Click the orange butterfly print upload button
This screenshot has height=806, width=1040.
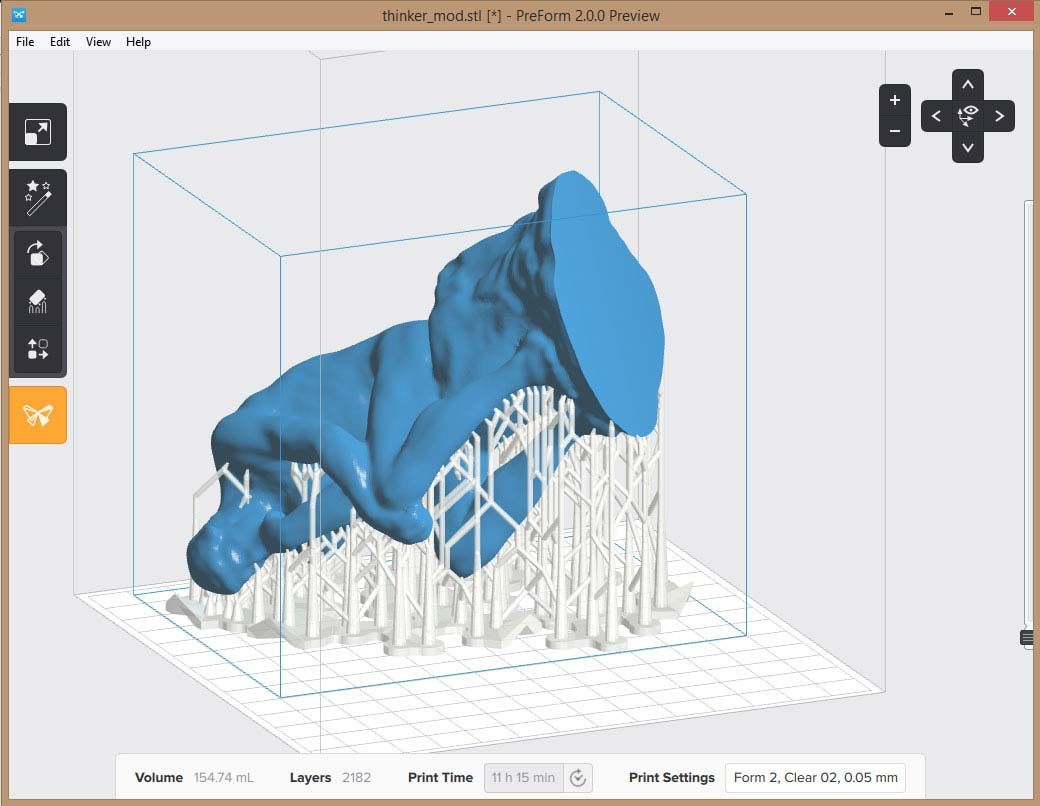[x=37, y=414]
